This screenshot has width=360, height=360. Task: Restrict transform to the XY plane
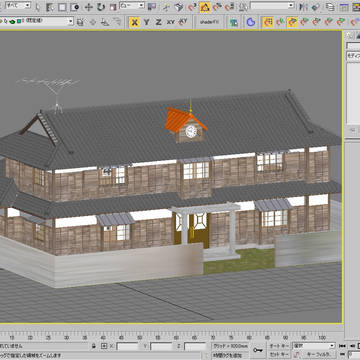click(x=171, y=22)
